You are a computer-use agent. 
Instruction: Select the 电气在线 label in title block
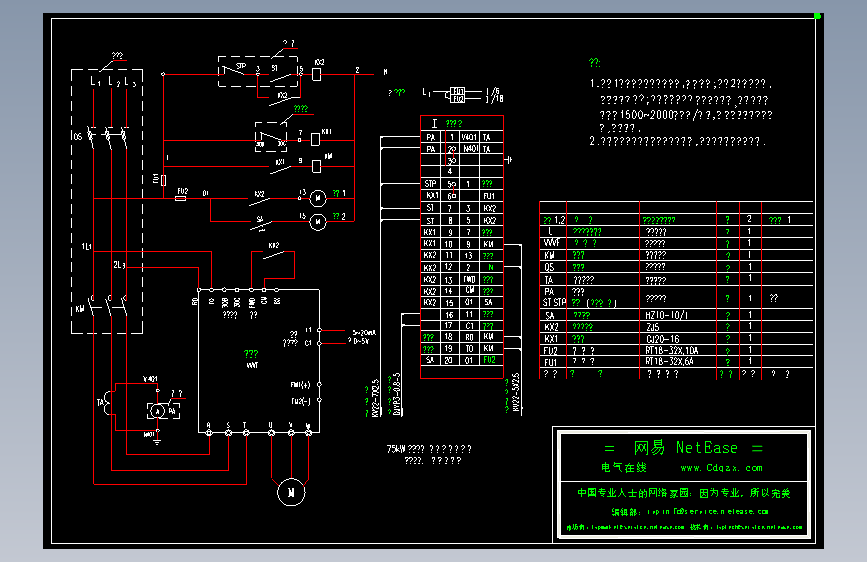pyautogui.click(x=624, y=467)
